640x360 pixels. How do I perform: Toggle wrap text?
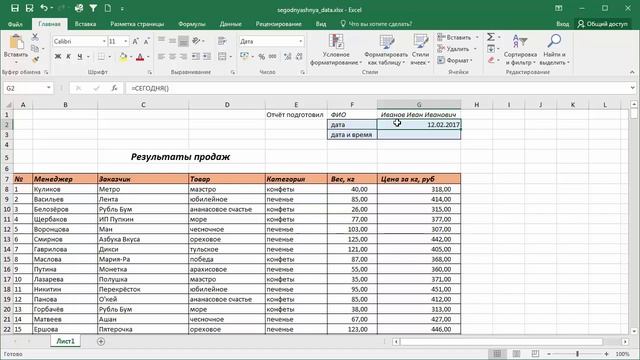222,41
